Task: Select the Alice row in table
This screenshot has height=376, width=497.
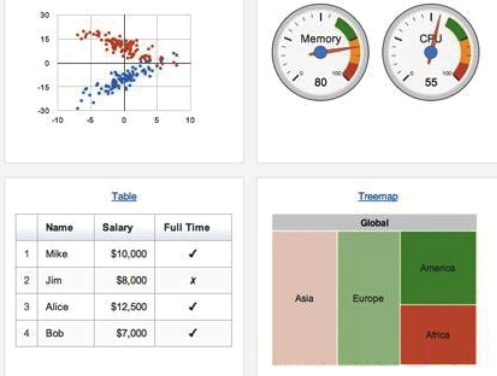Action: [124, 307]
